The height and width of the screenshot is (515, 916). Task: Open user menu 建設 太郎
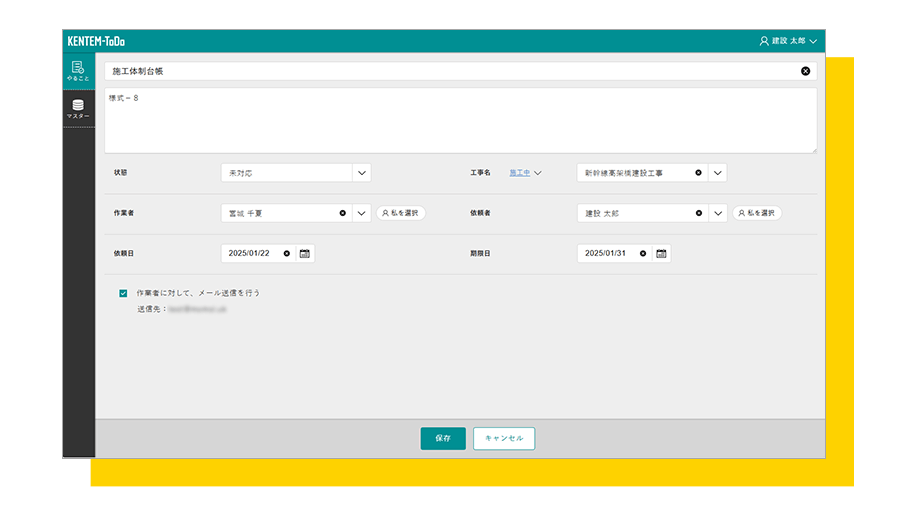point(788,41)
